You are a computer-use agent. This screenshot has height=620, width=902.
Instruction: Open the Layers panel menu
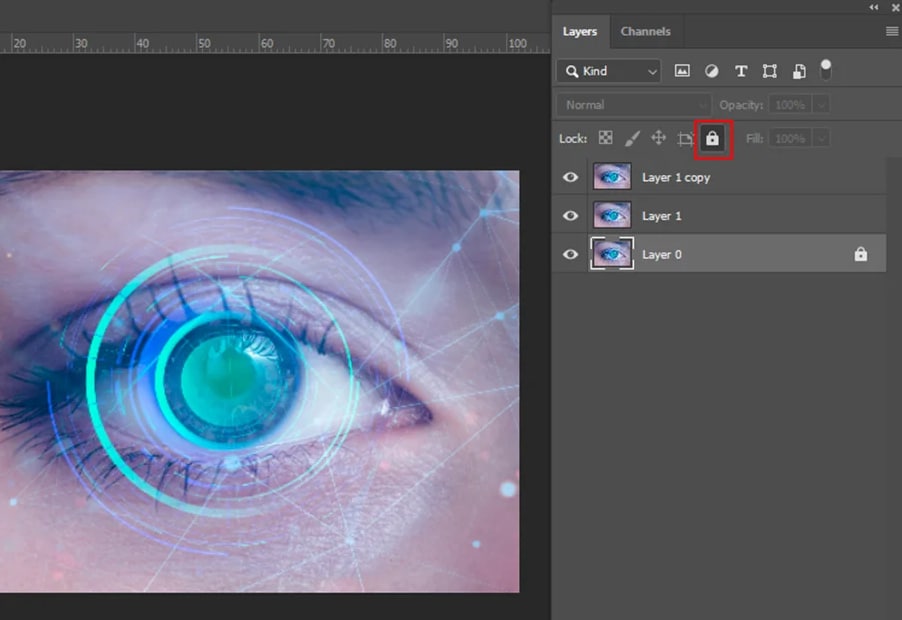pos(891,31)
